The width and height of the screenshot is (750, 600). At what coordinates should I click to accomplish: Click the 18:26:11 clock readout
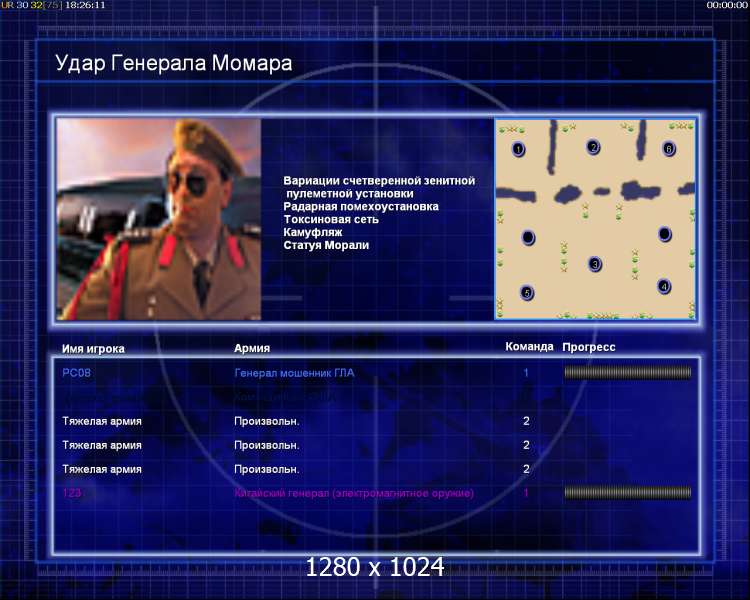click(85, 5)
